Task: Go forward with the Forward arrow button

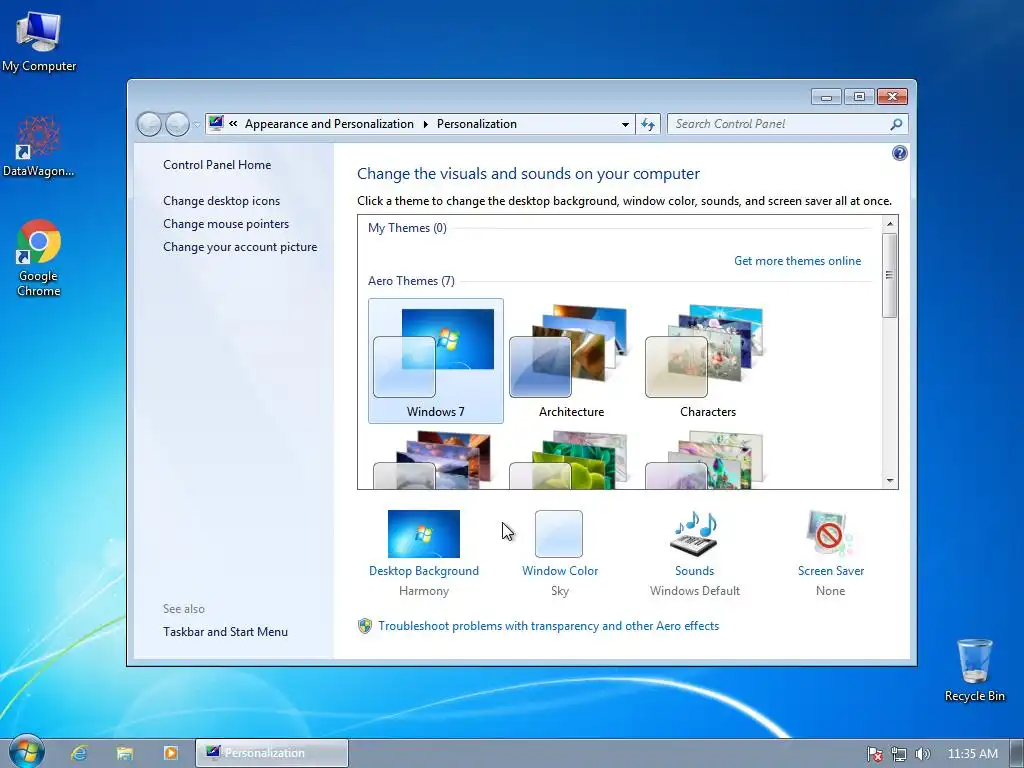Action: [x=177, y=124]
